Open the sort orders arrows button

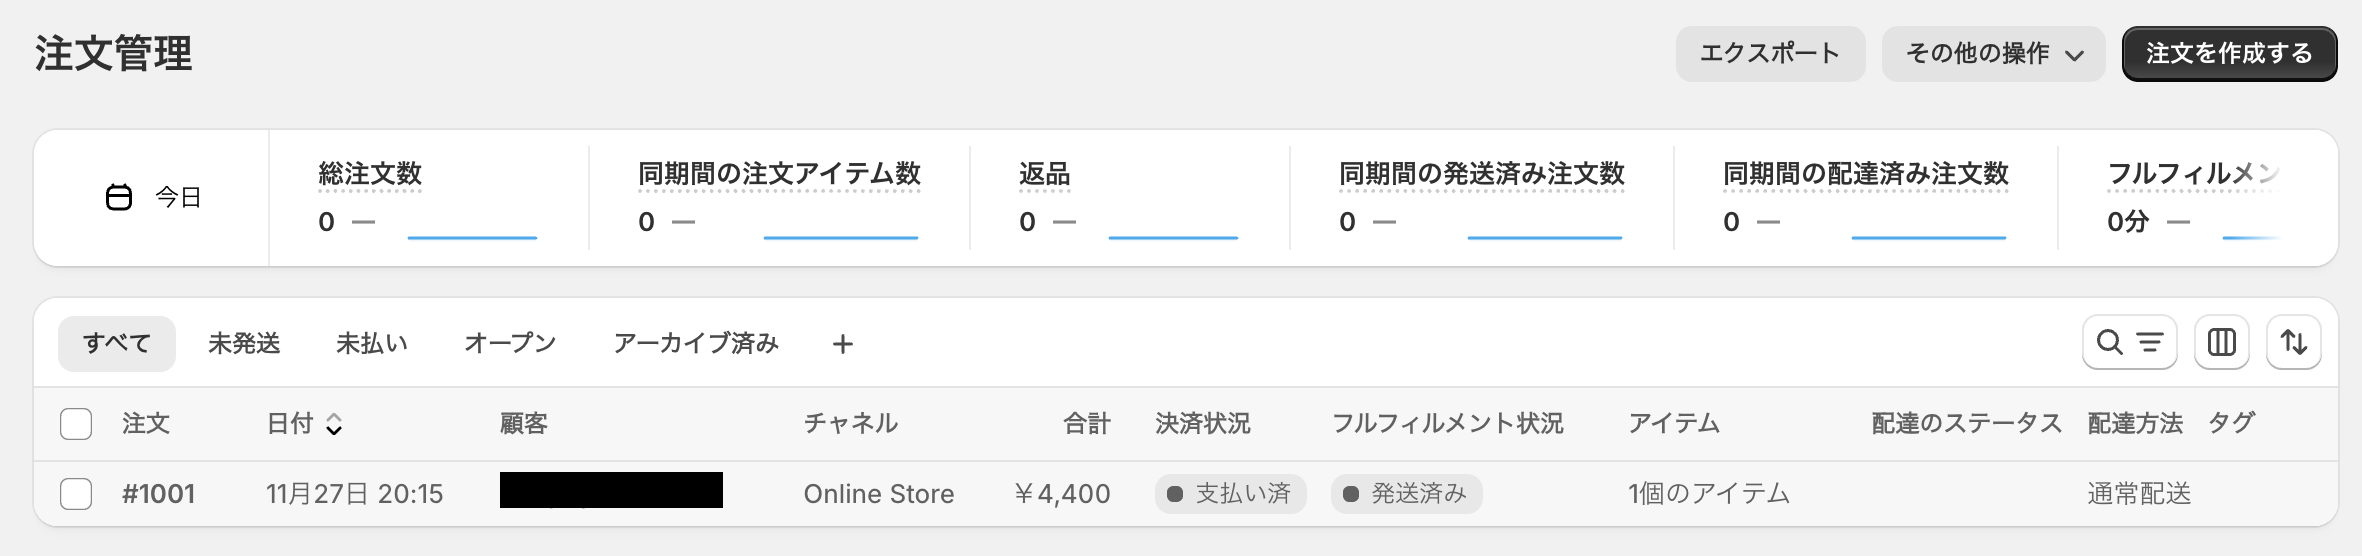[2293, 342]
